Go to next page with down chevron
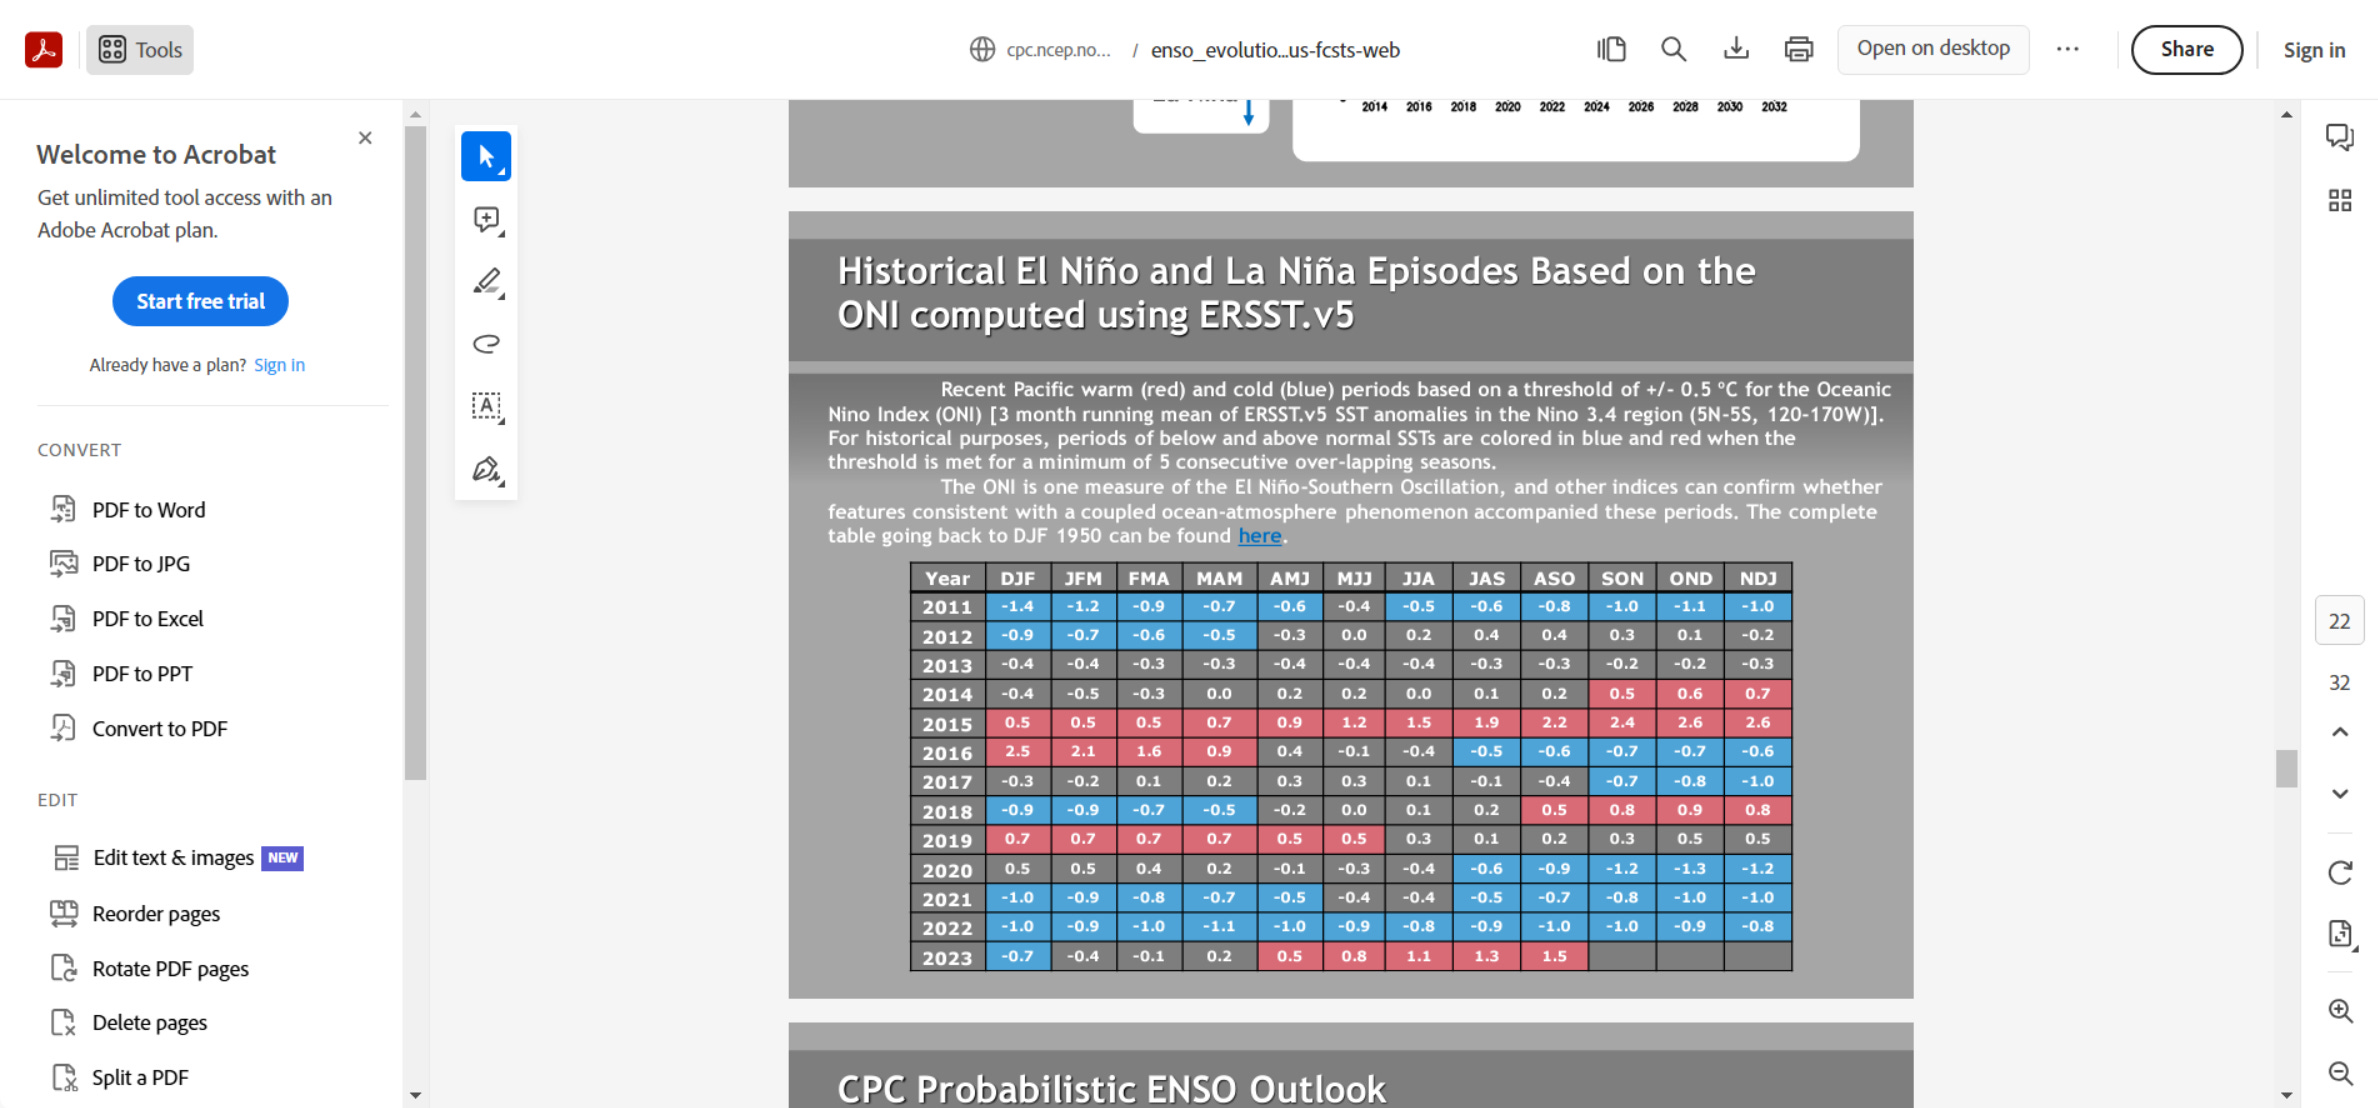 tap(2339, 794)
